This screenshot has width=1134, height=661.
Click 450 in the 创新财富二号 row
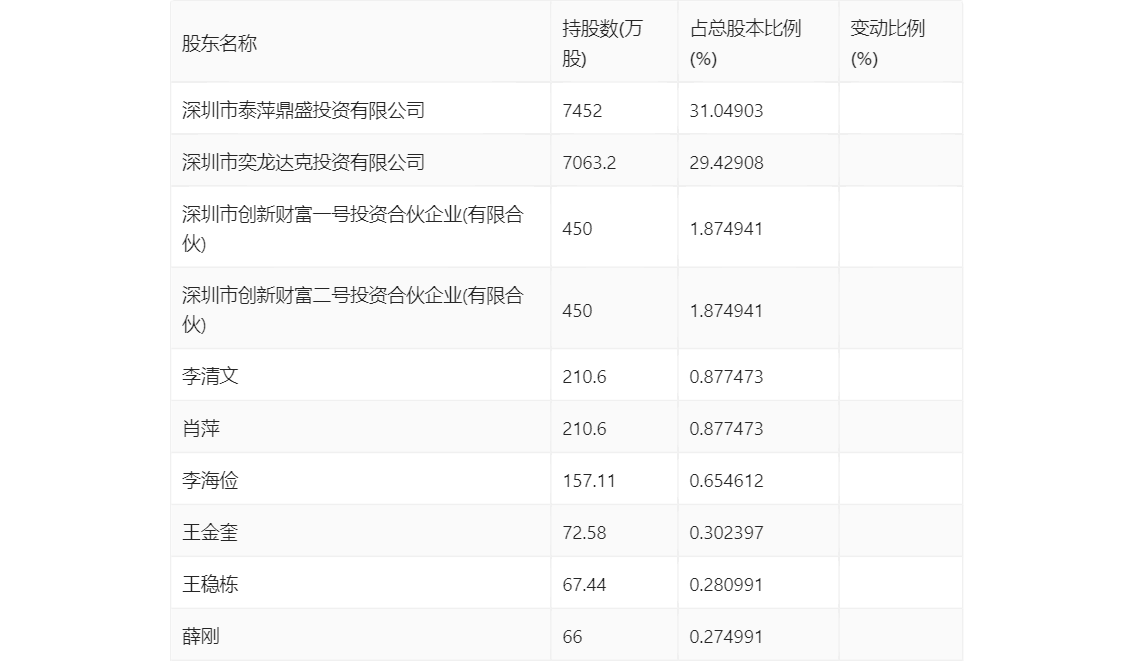point(577,311)
